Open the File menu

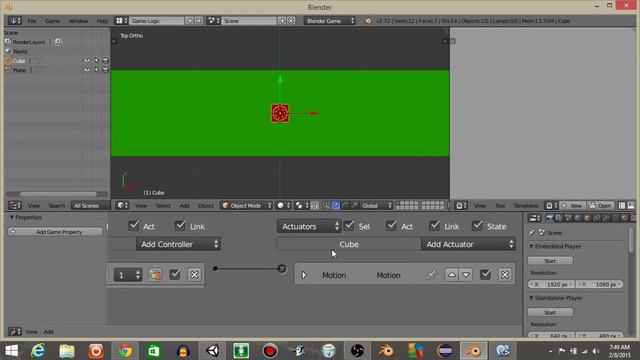point(32,21)
